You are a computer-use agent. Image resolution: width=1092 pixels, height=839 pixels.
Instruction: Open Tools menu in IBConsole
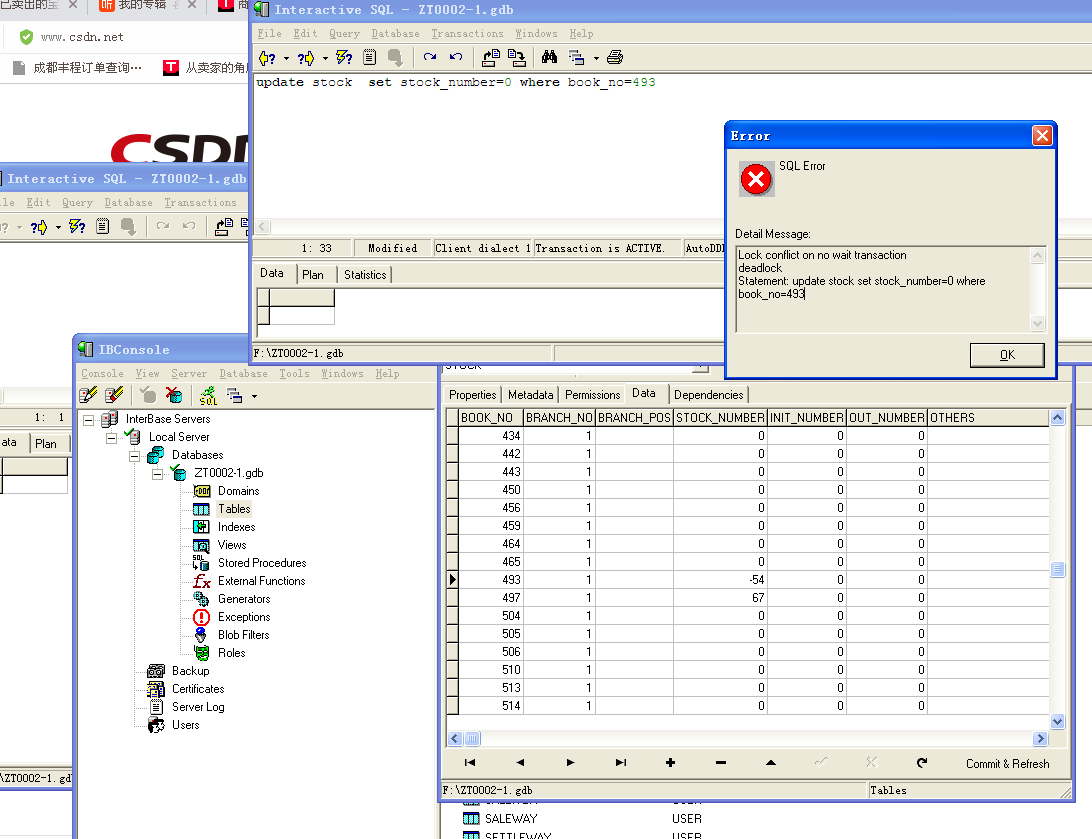(x=294, y=374)
